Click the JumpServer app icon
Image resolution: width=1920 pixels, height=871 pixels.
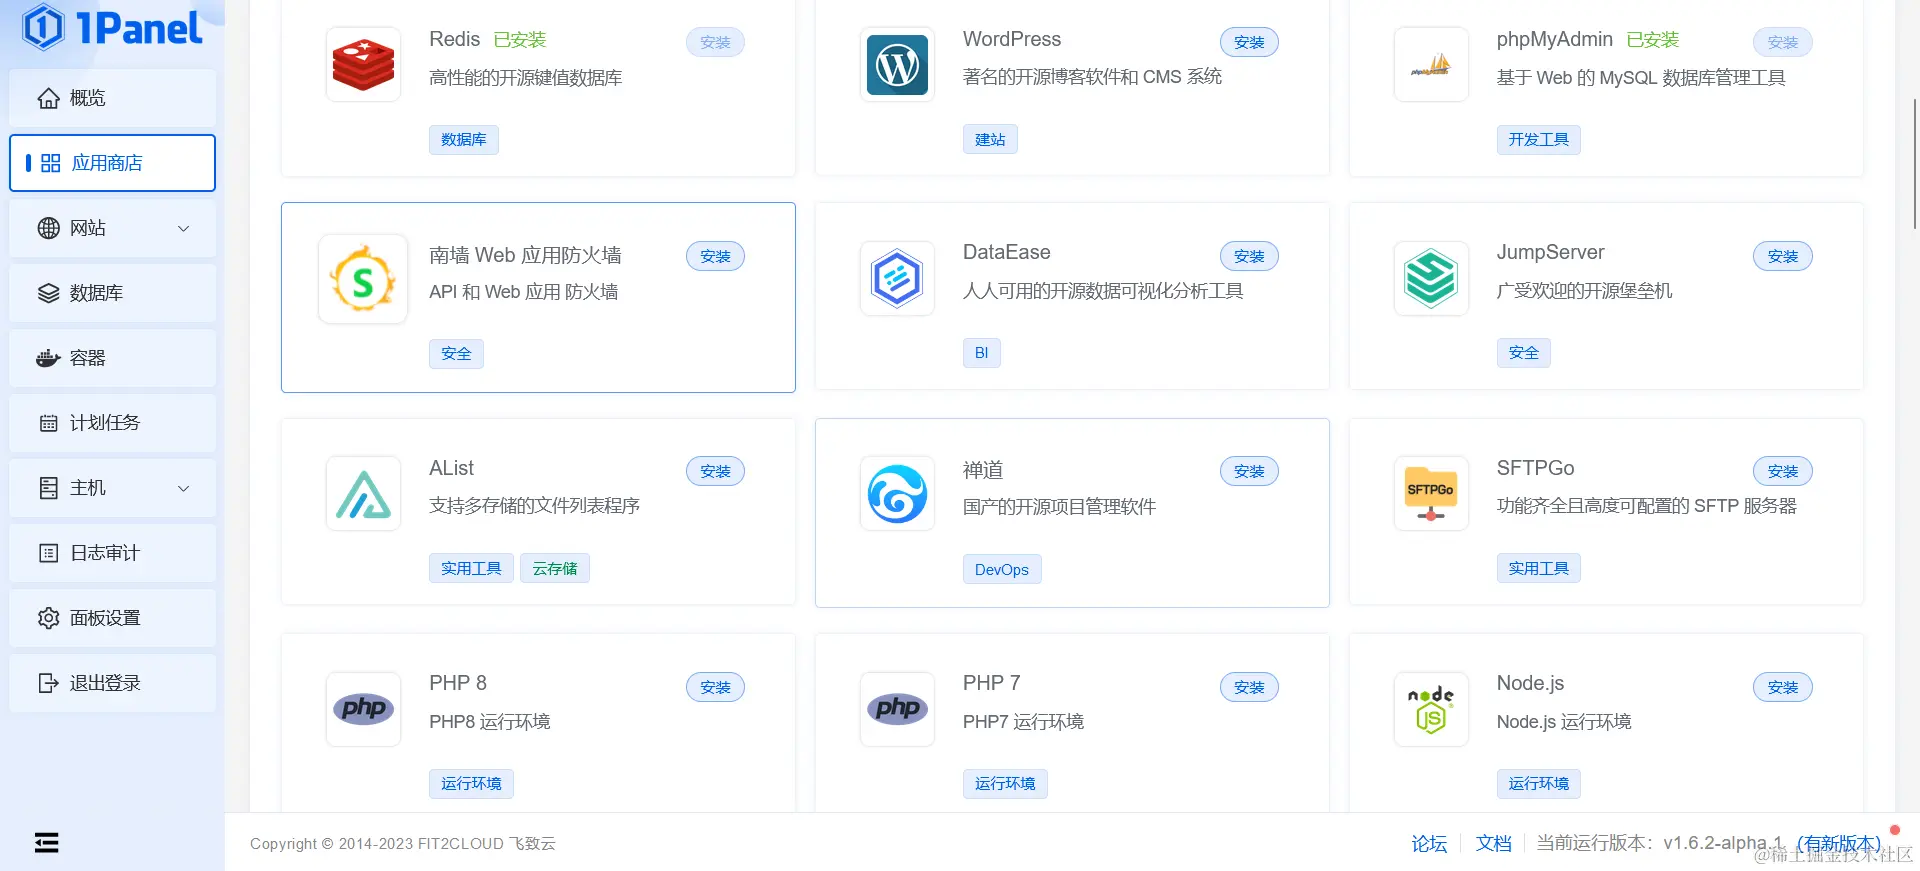[x=1431, y=278]
